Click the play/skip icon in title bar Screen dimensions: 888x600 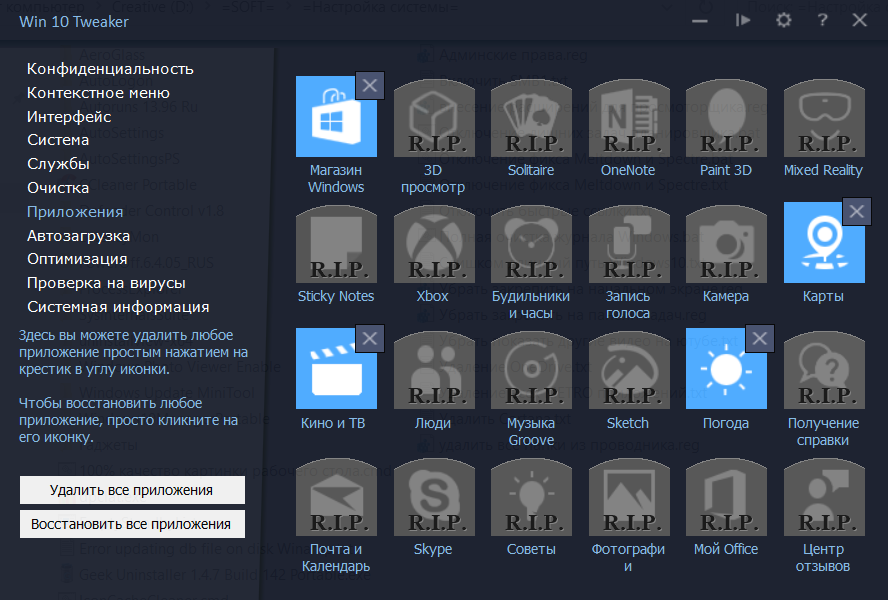pos(742,20)
